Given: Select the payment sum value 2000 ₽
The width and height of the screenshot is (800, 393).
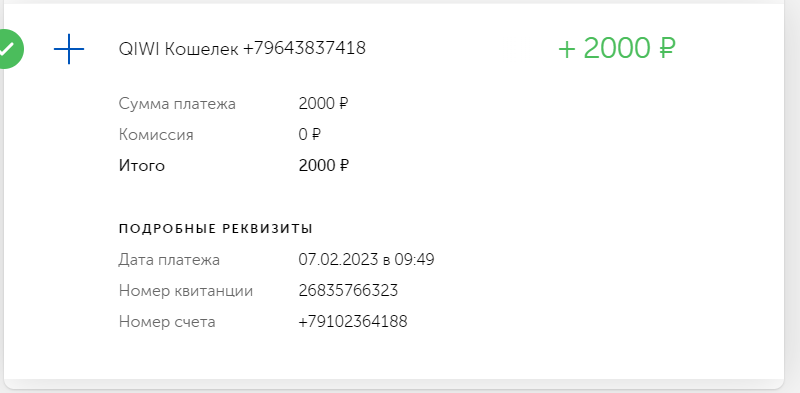Looking at the screenshot, I should click(x=323, y=104).
